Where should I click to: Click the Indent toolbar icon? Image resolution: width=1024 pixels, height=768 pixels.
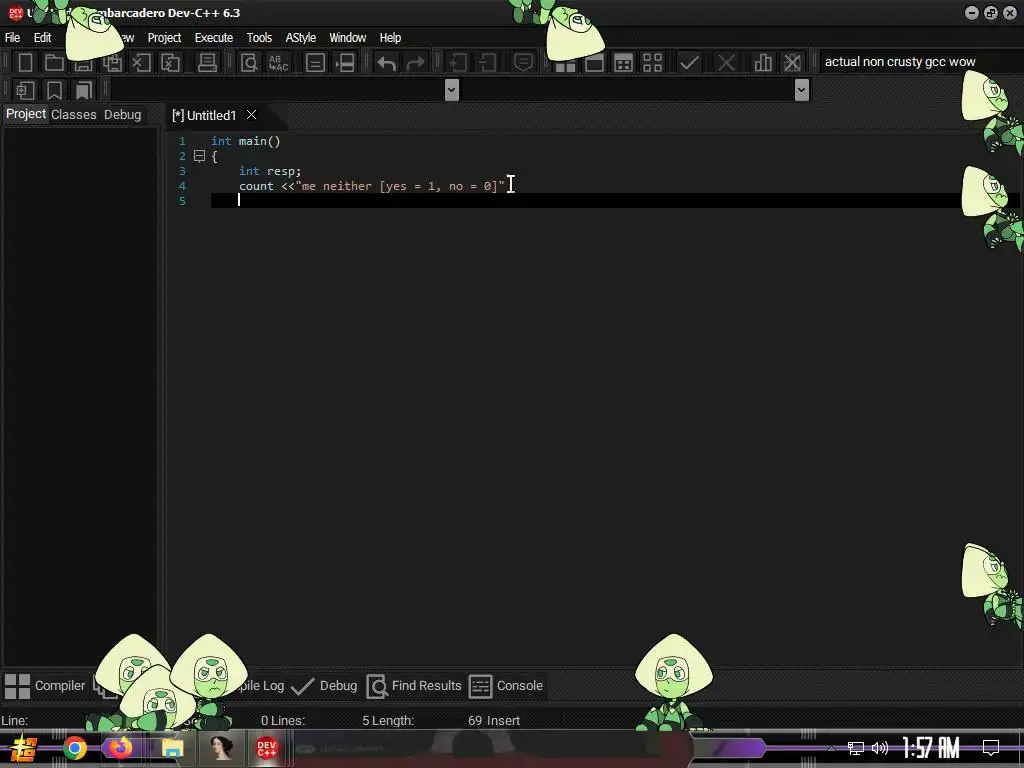(x=458, y=63)
